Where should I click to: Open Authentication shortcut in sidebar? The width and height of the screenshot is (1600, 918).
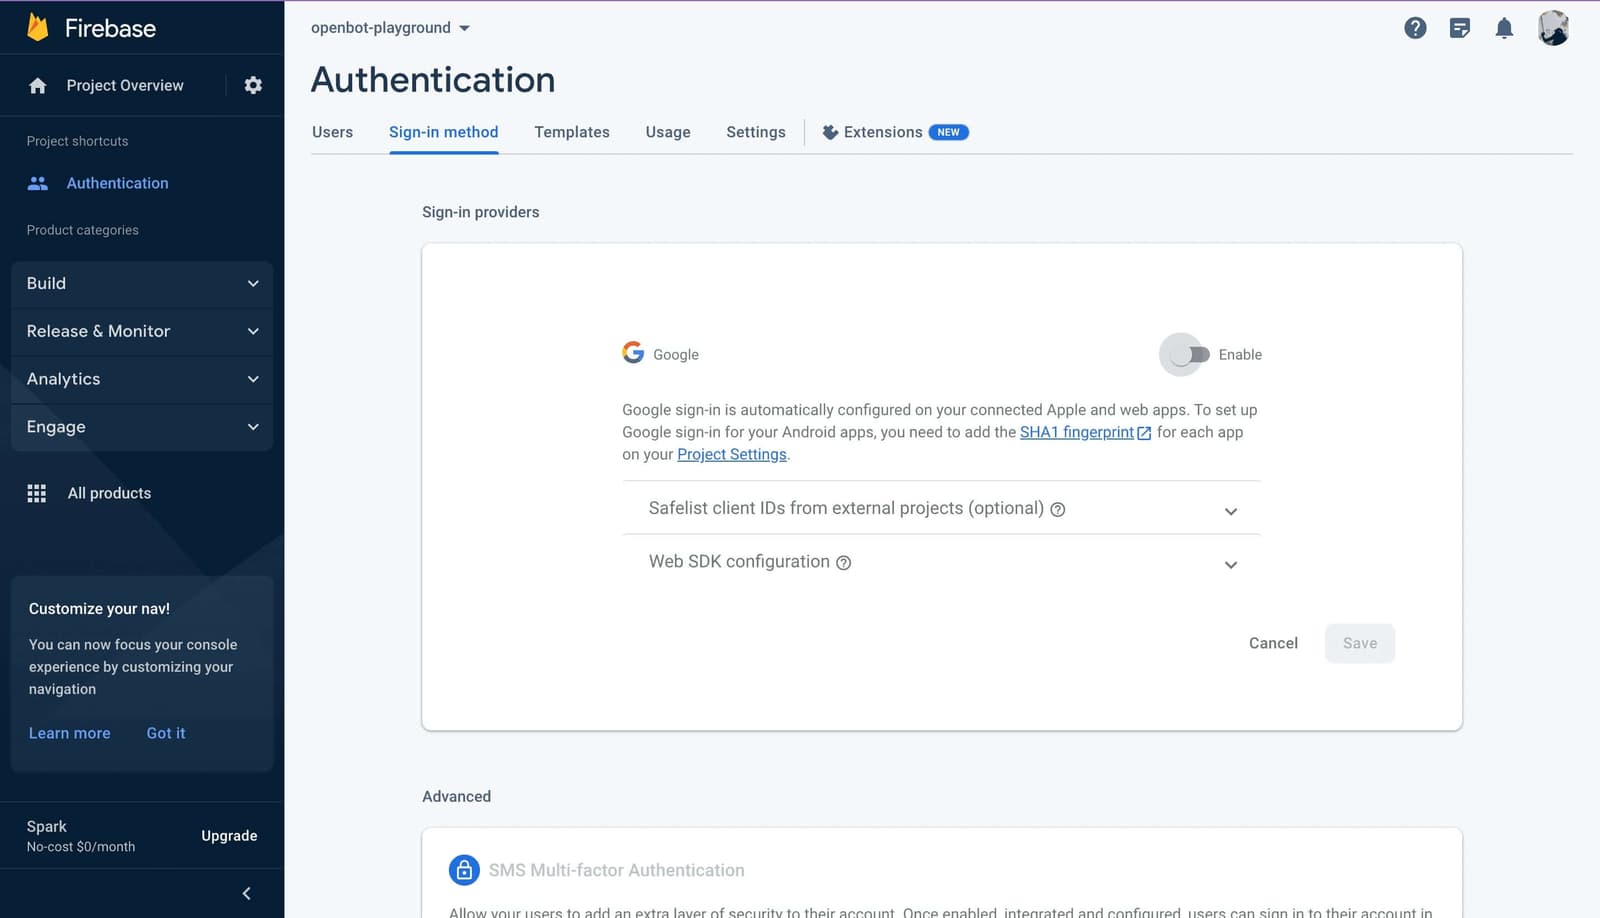(117, 183)
